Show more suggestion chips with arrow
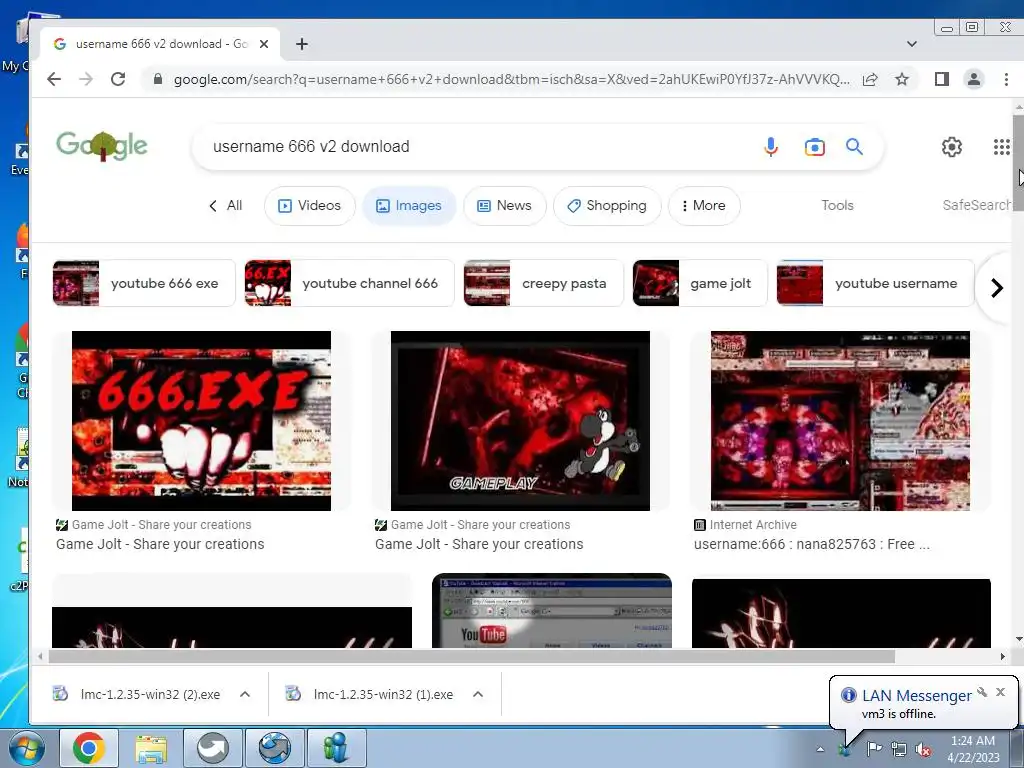Image resolution: width=1024 pixels, height=768 pixels. (x=997, y=288)
